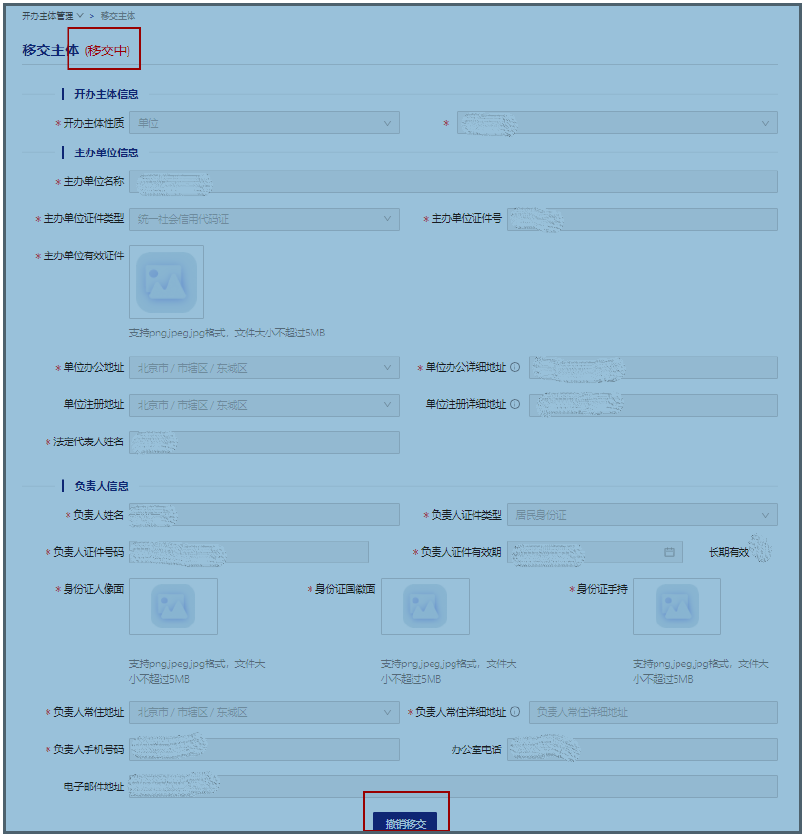Click info icon beside 单位办公详细地址
The image size is (804, 837).
pos(515,367)
